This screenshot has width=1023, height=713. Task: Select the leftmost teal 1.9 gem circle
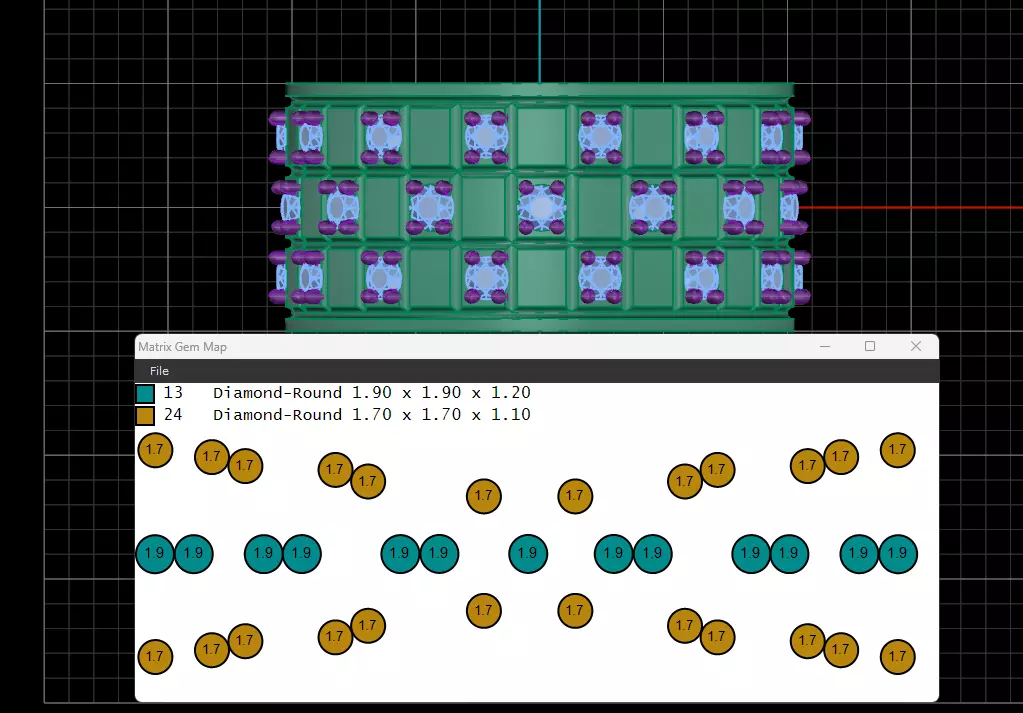tap(155, 554)
